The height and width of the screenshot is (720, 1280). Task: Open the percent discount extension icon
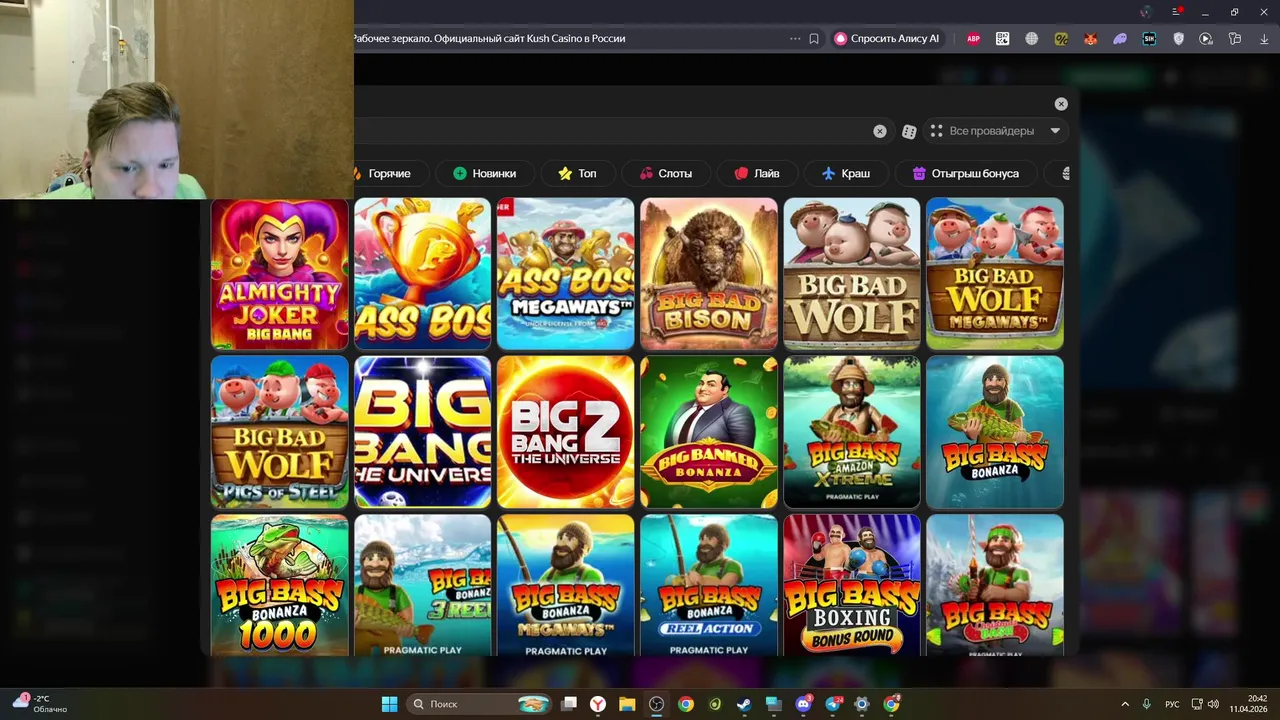tap(1061, 39)
